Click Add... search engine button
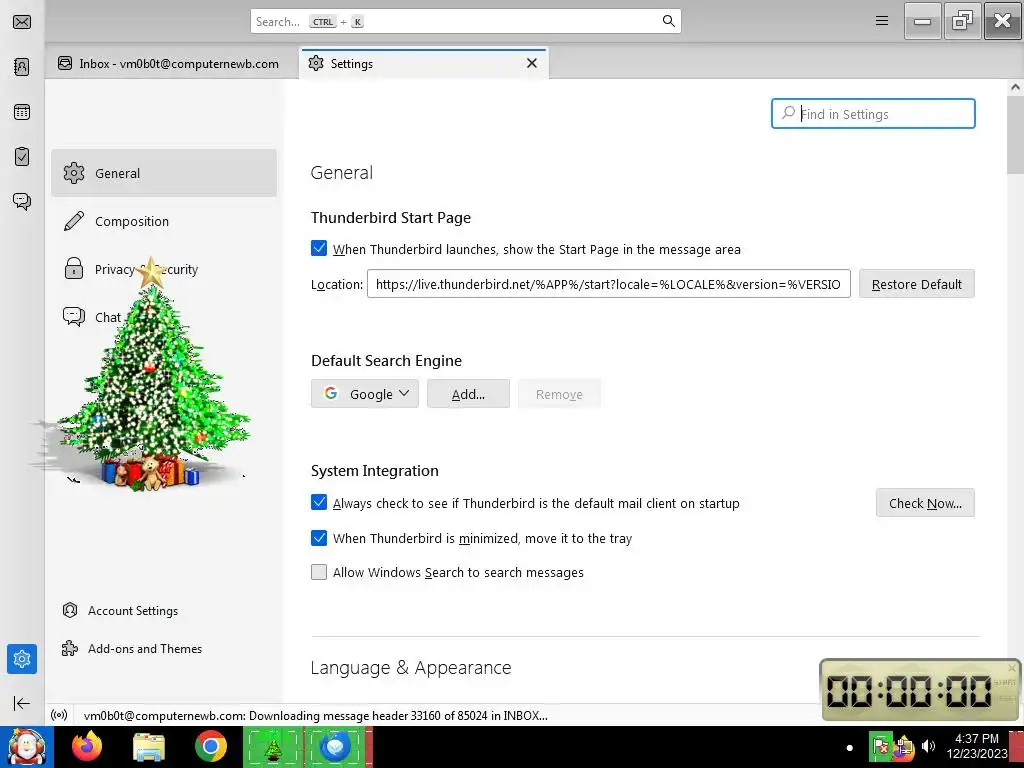 [468, 394]
